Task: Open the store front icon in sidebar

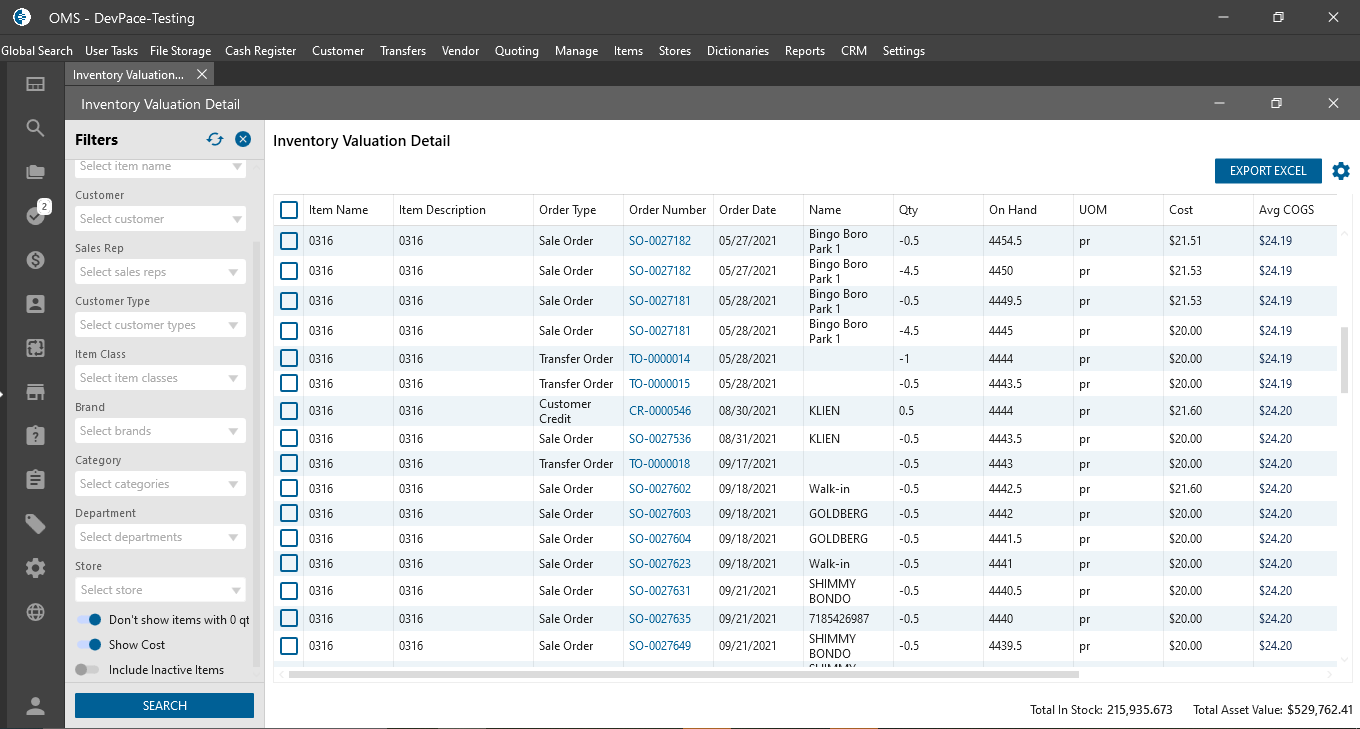Action: click(35, 392)
